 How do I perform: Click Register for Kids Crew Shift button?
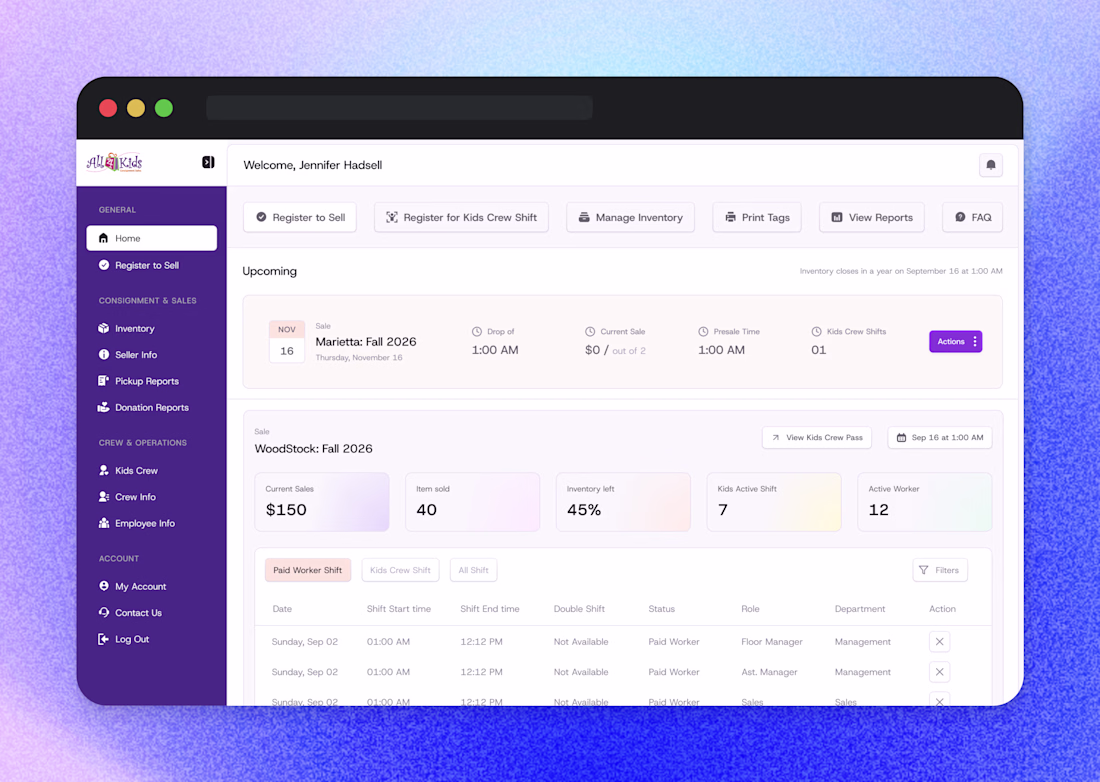pyautogui.click(x=461, y=217)
